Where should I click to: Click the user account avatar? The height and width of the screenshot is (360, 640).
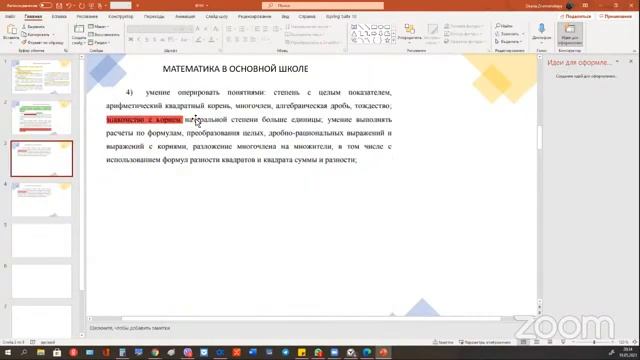point(570,6)
